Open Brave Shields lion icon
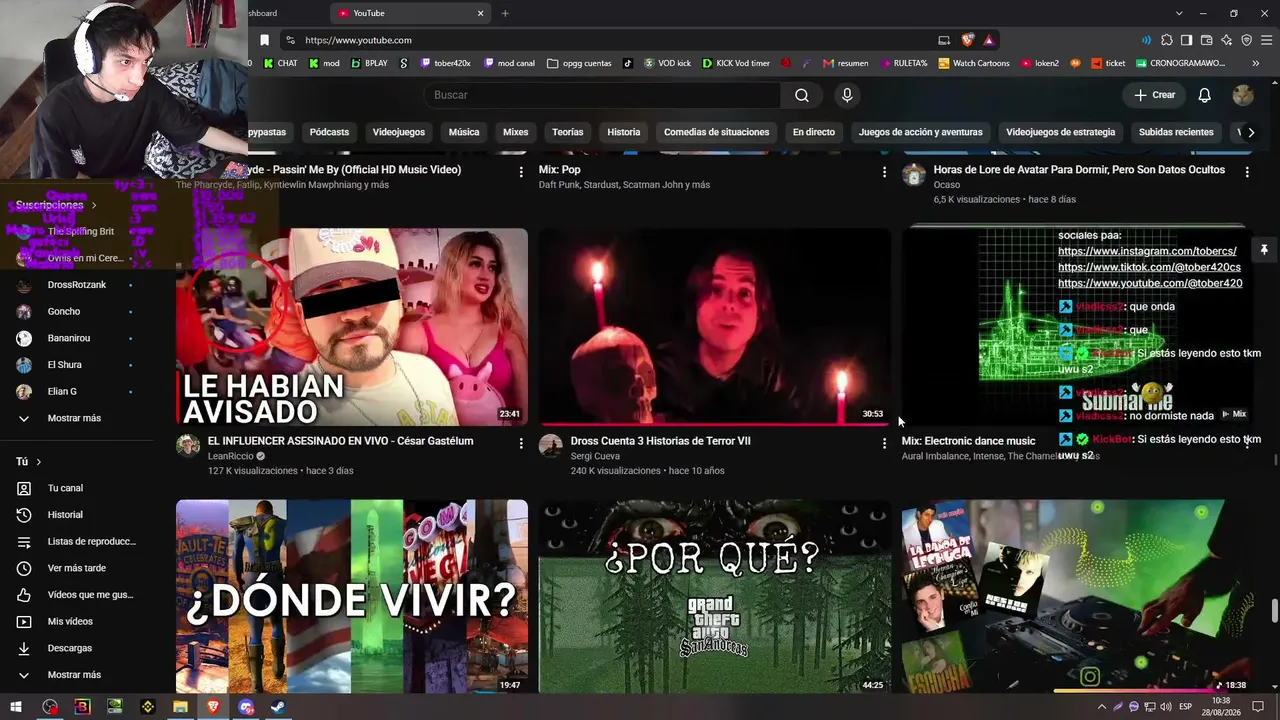Image resolution: width=1280 pixels, height=720 pixels. click(968, 40)
